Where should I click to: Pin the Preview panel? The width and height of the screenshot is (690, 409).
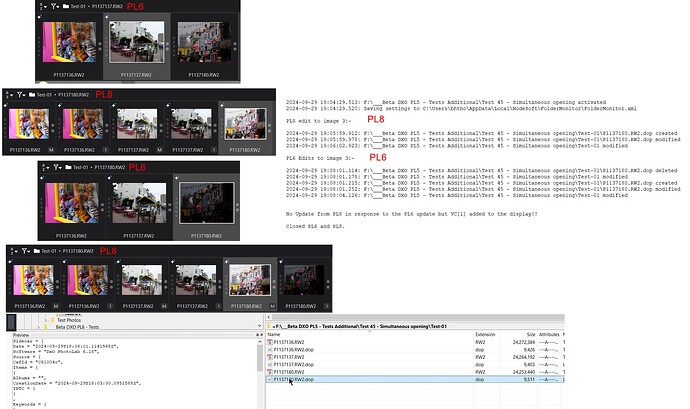[x=257, y=335]
